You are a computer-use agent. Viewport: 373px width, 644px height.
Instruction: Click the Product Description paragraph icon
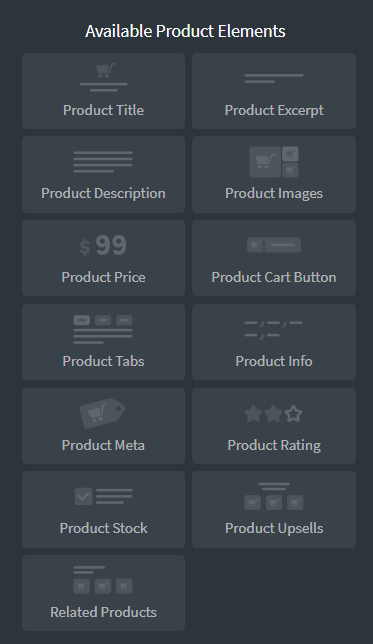[x=103, y=162]
